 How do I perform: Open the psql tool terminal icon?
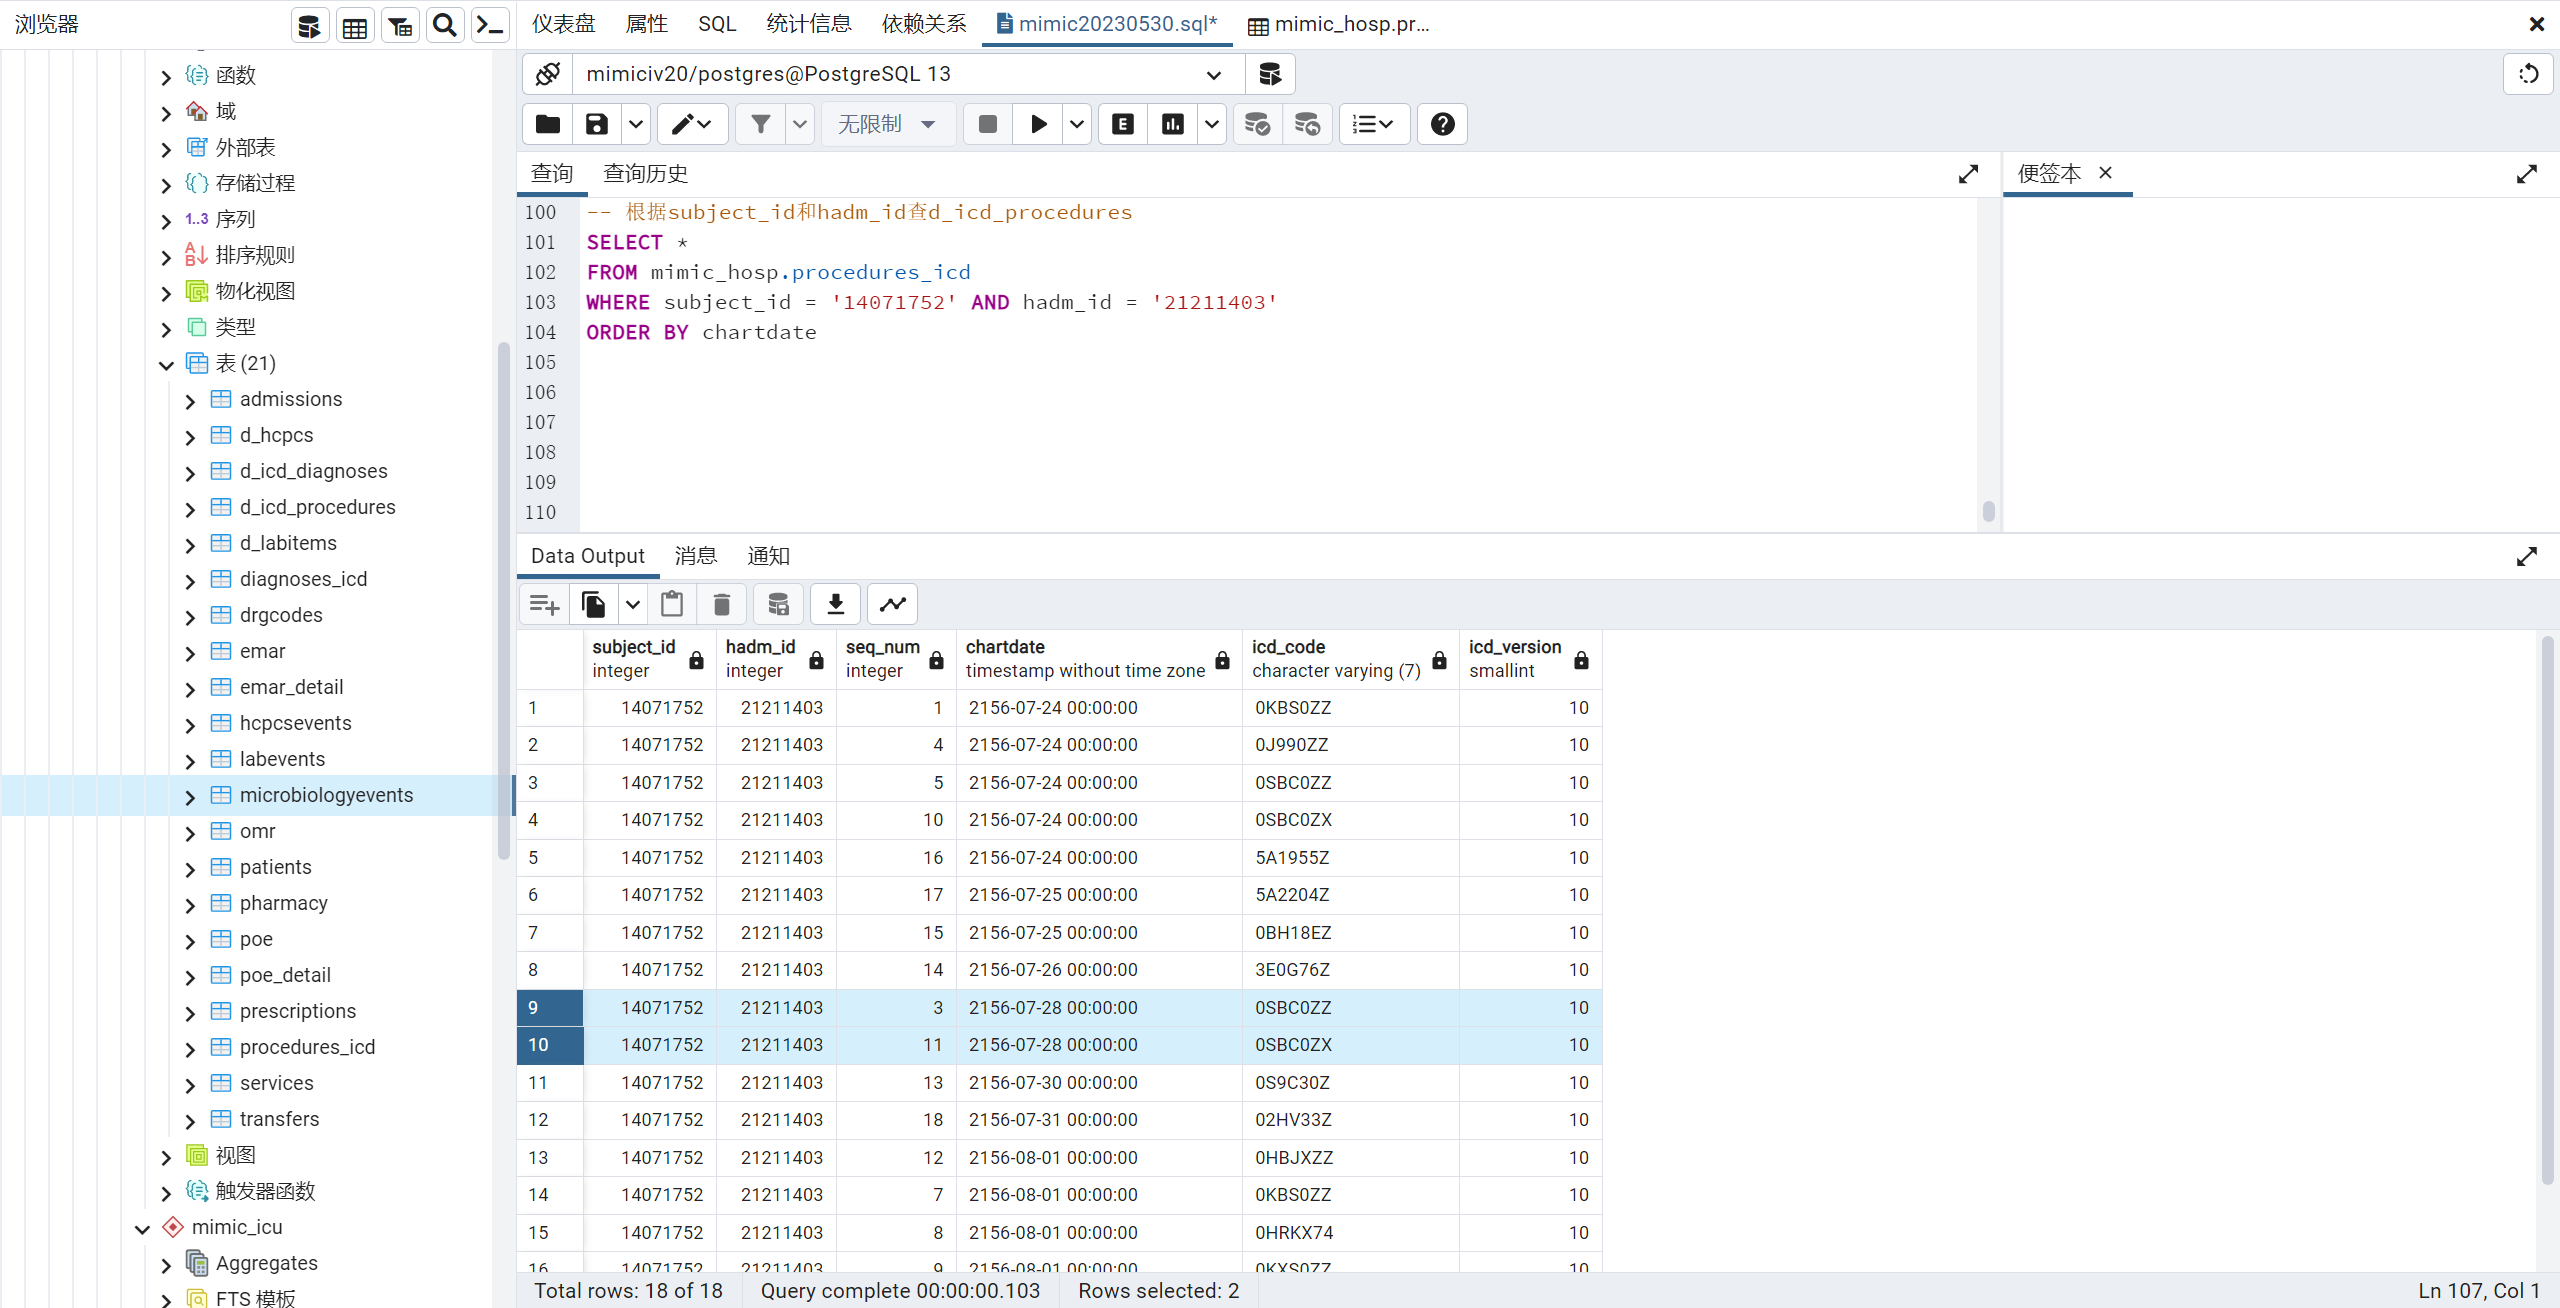[490, 25]
